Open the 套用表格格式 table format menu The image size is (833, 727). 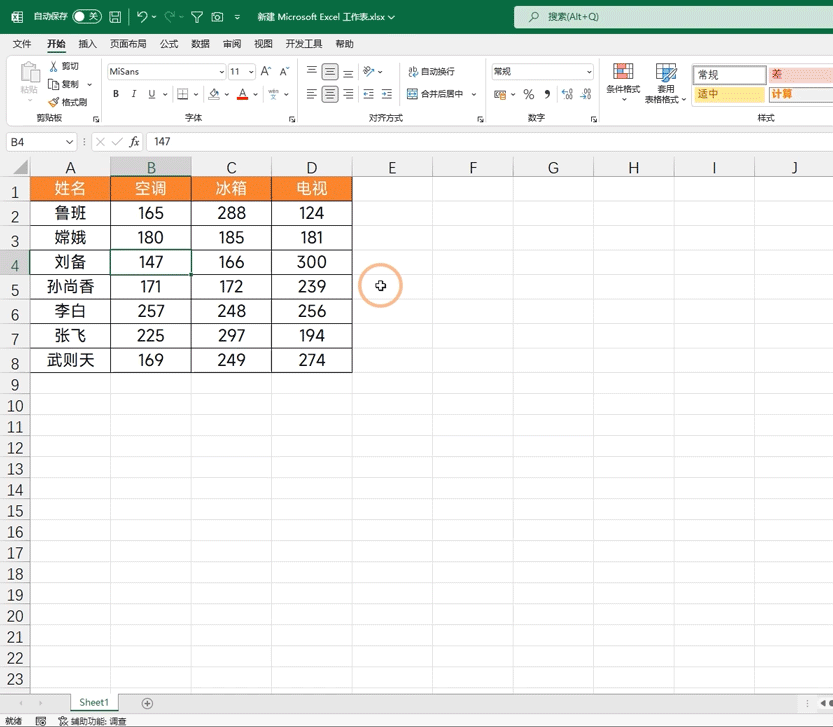[666, 82]
